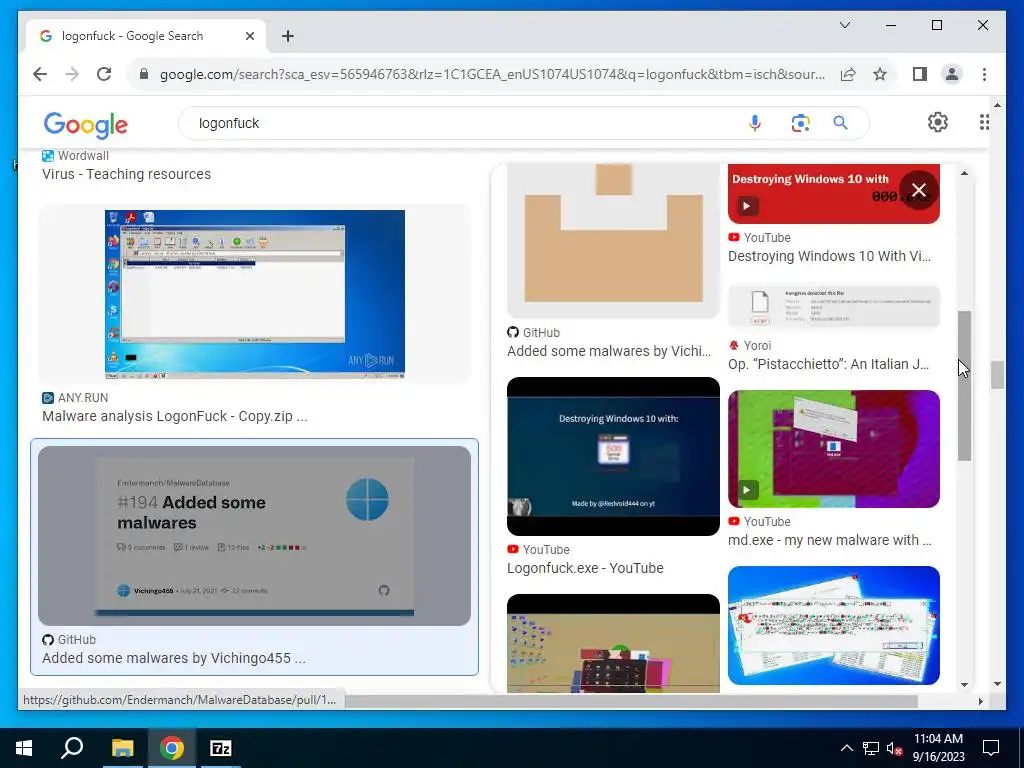This screenshot has height=768, width=1024.
Task: Open the tab search chevron
Action: click(844, 25)
